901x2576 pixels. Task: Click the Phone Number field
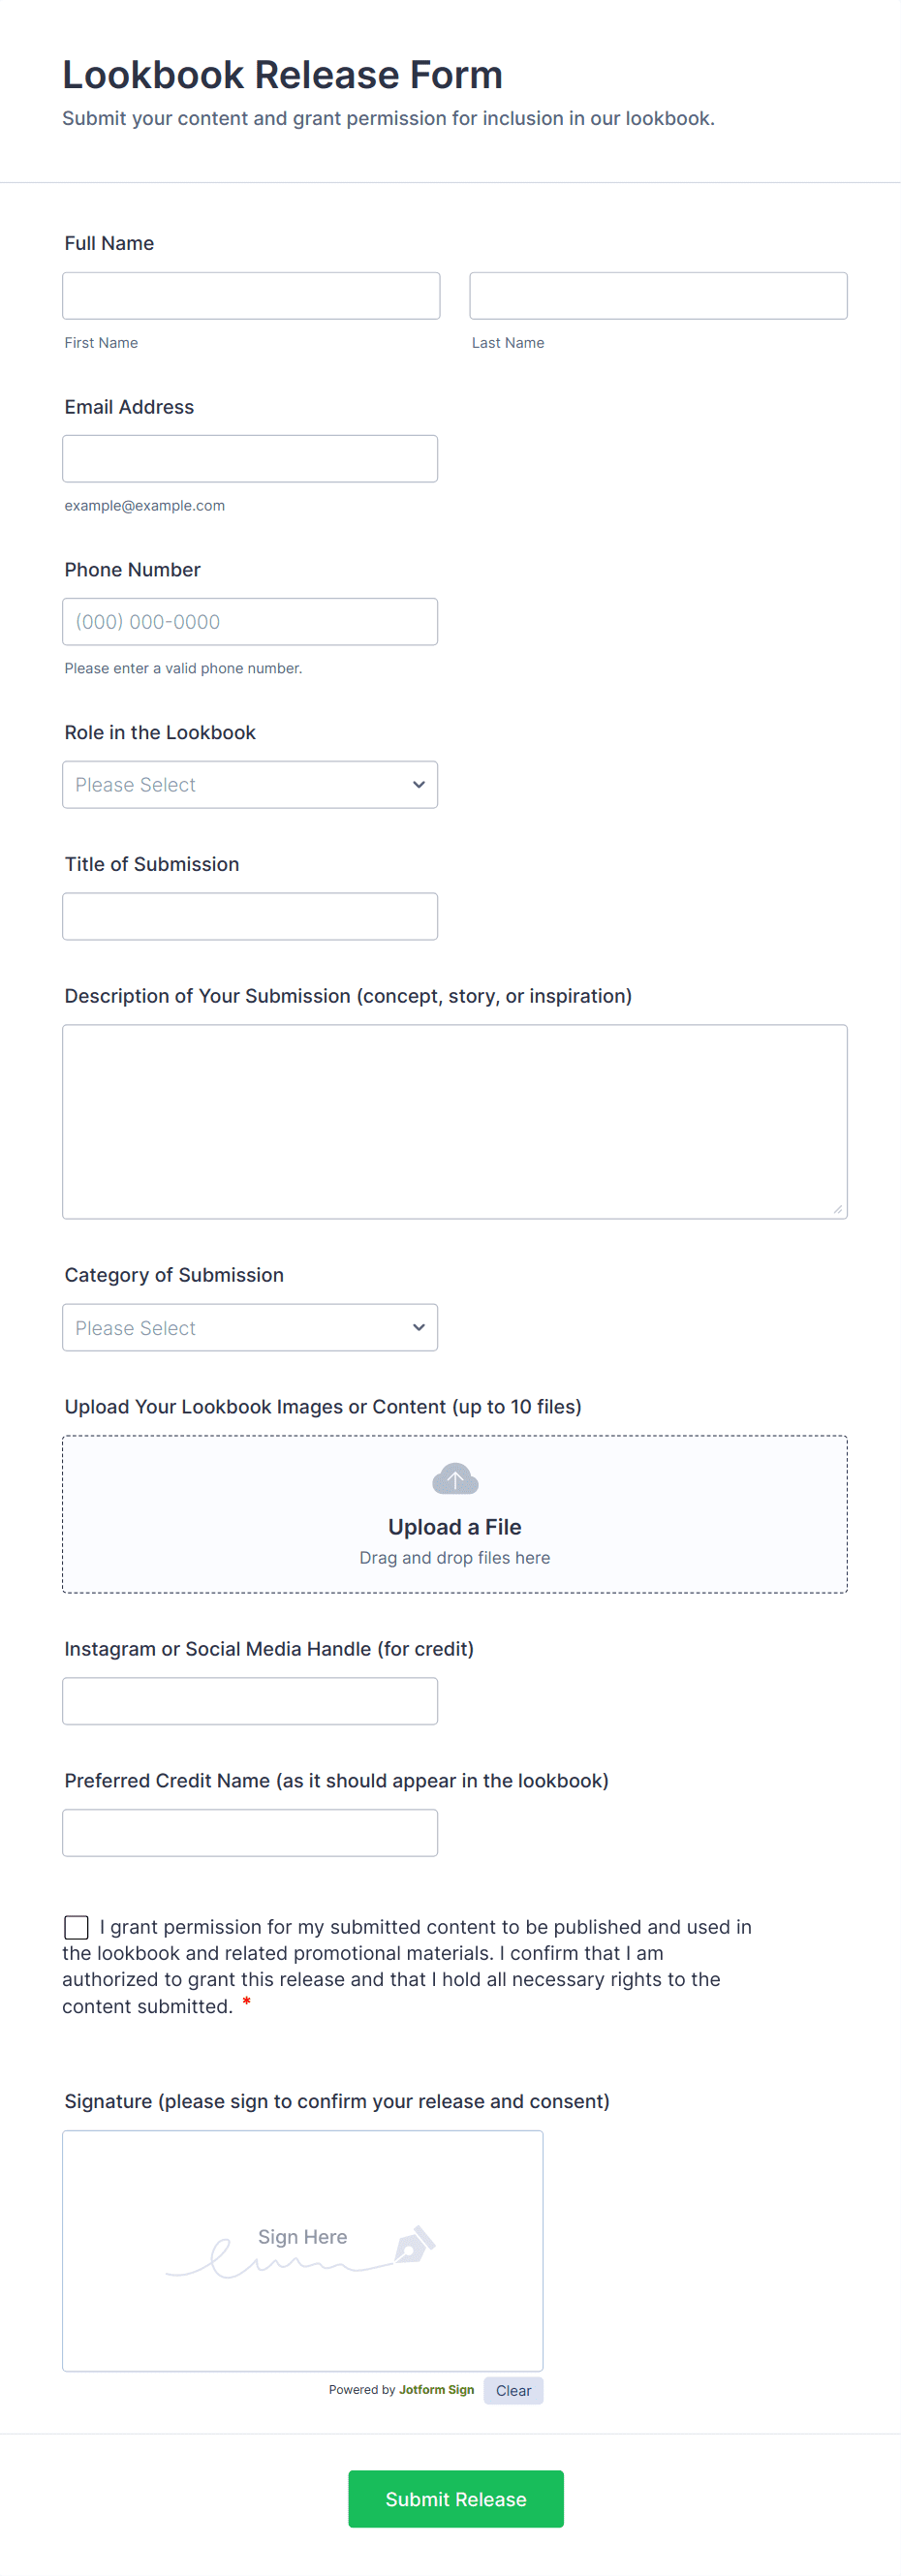tap(250, 621)
